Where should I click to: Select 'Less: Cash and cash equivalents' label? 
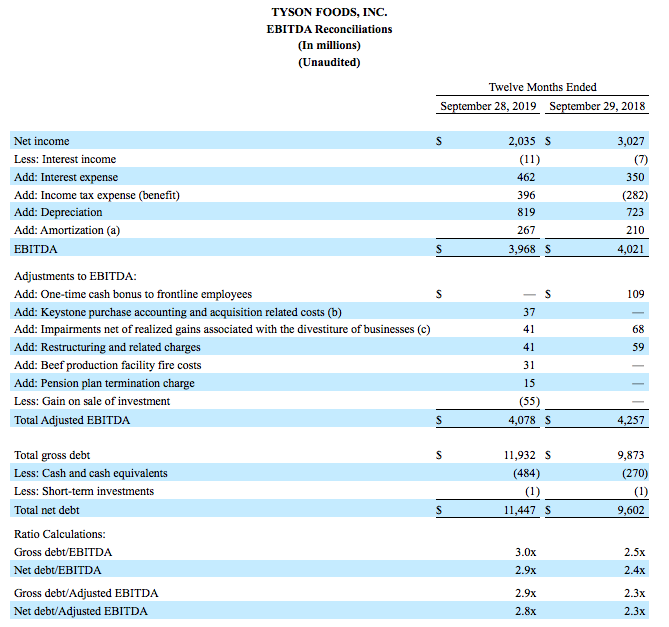[90, 473]
